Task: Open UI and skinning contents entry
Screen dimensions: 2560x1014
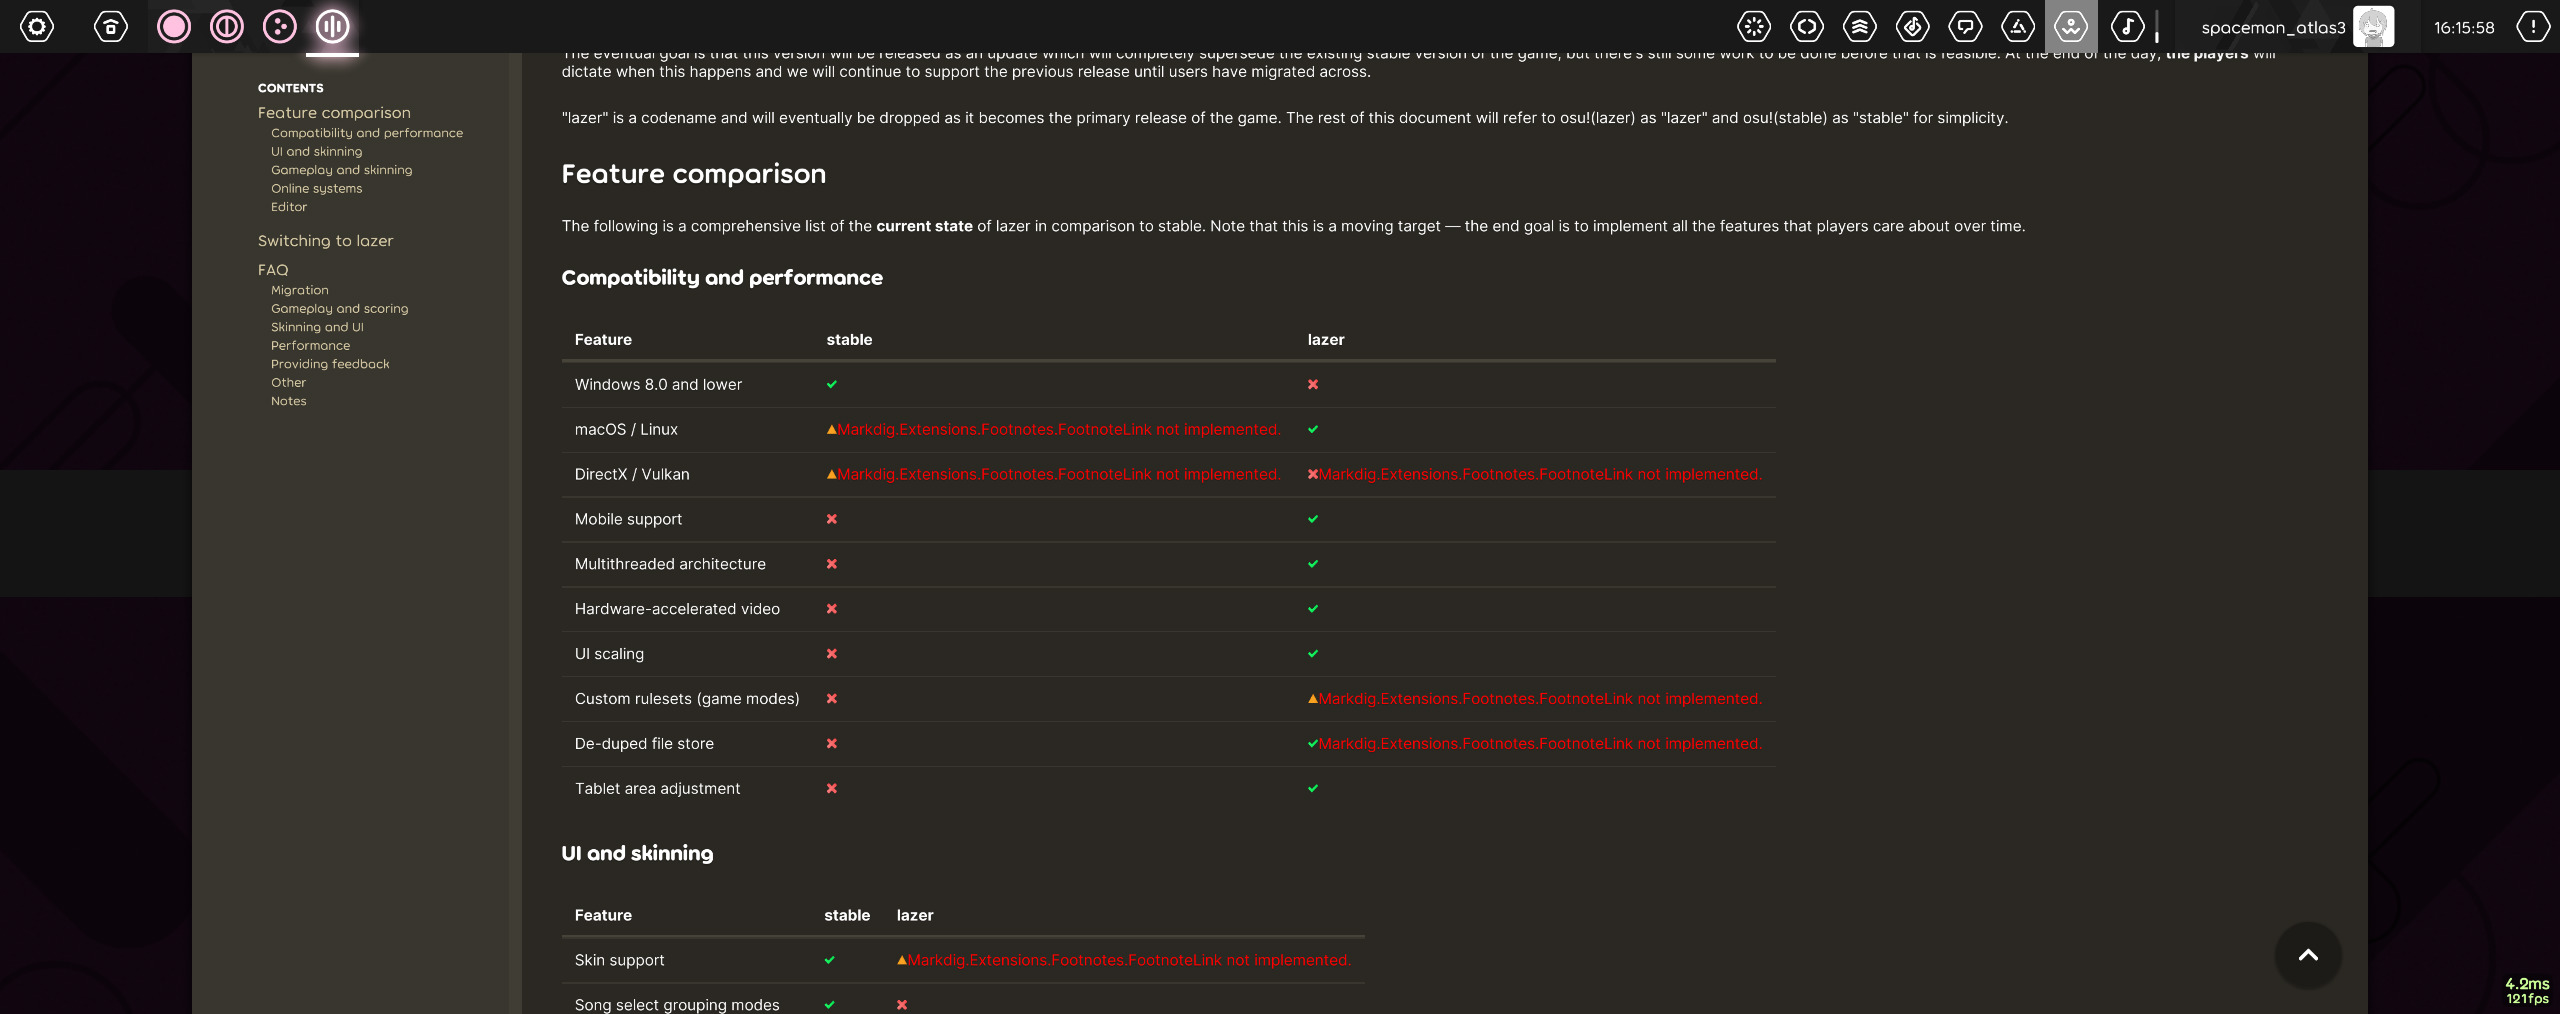Action: pos(316,152)
